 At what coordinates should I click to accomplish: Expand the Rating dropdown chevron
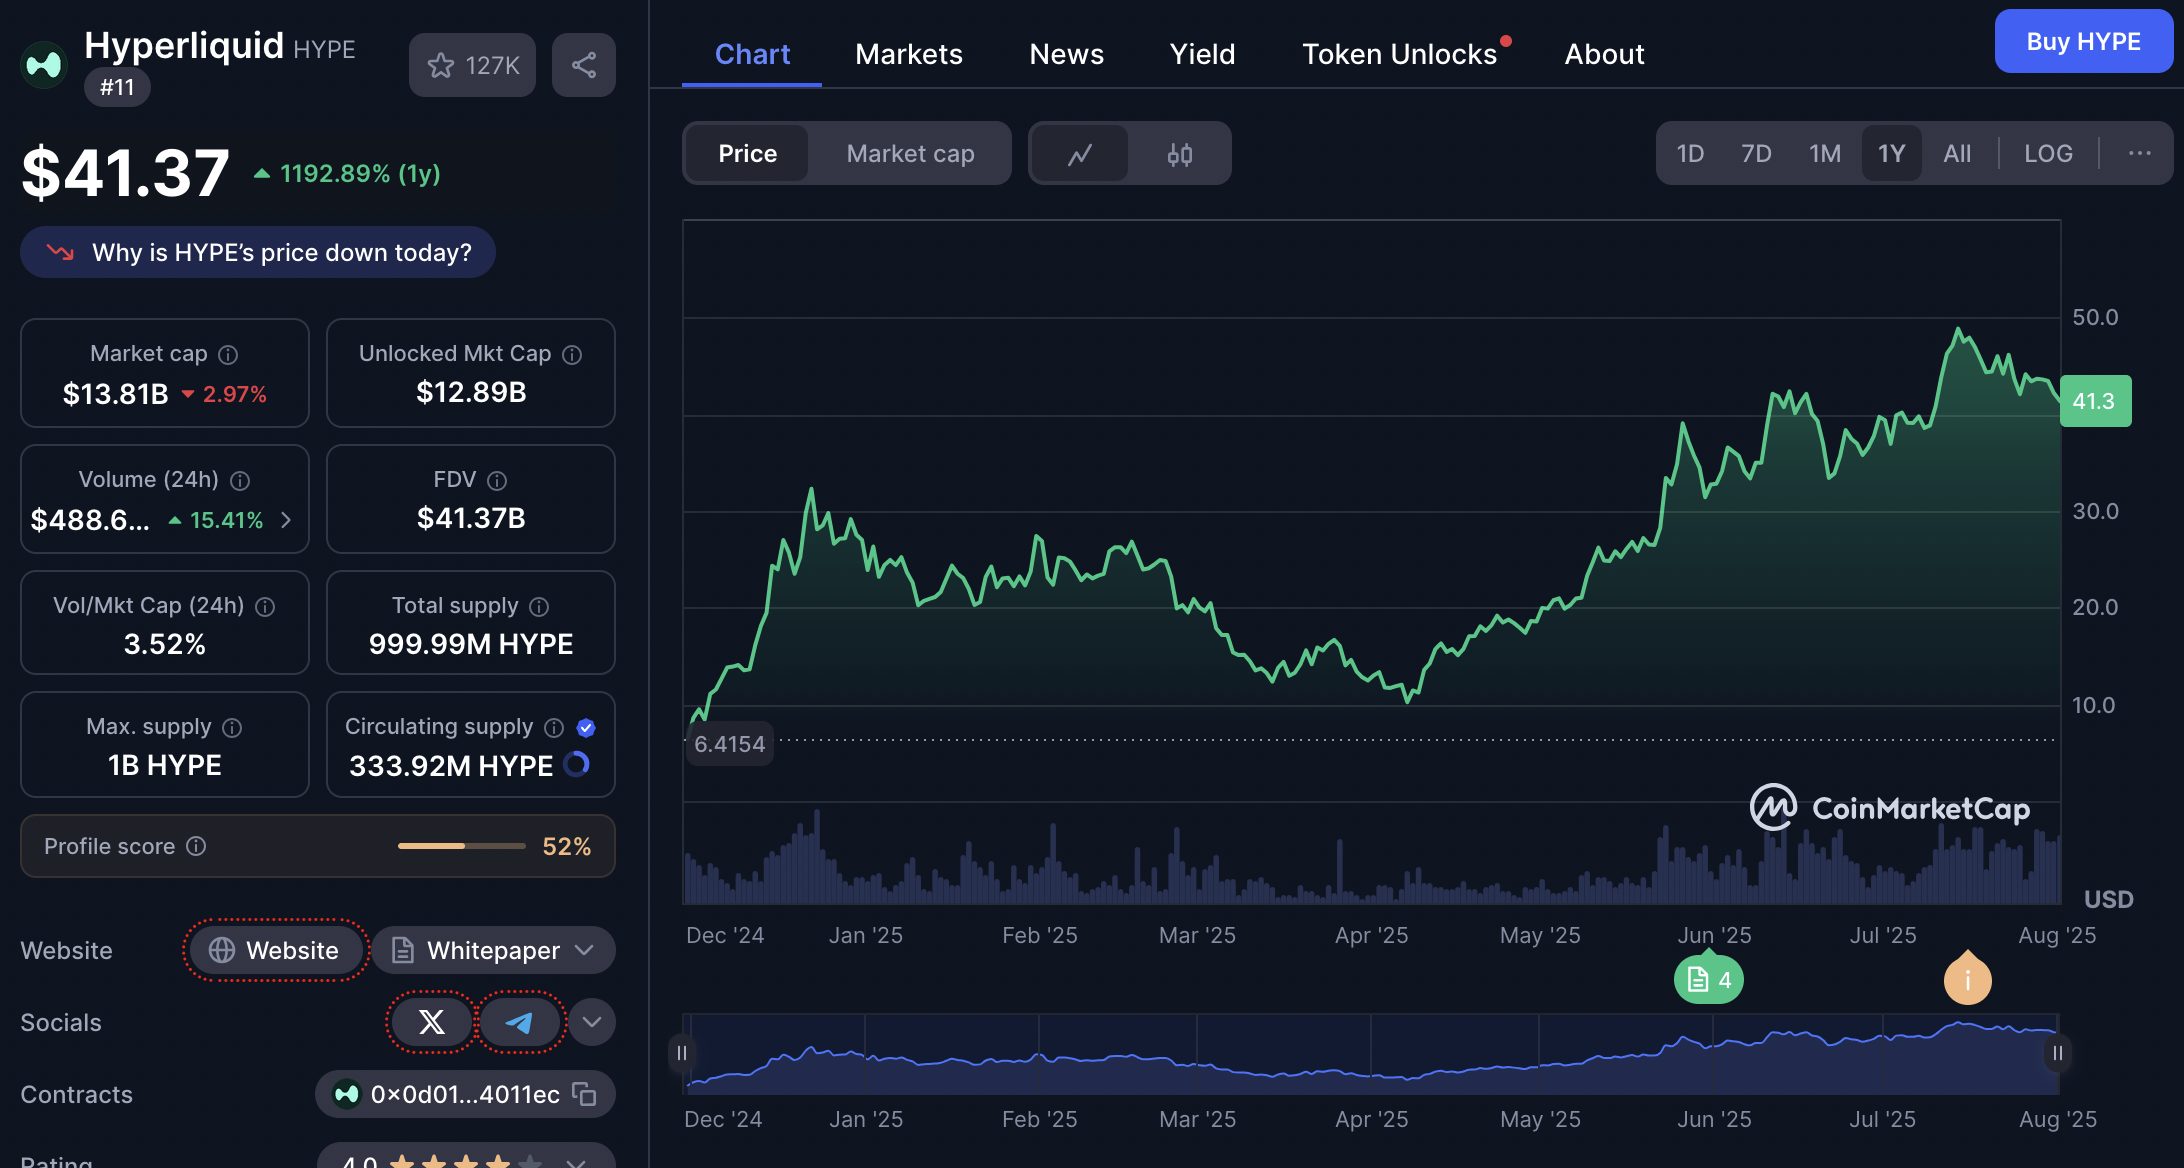576,1162
